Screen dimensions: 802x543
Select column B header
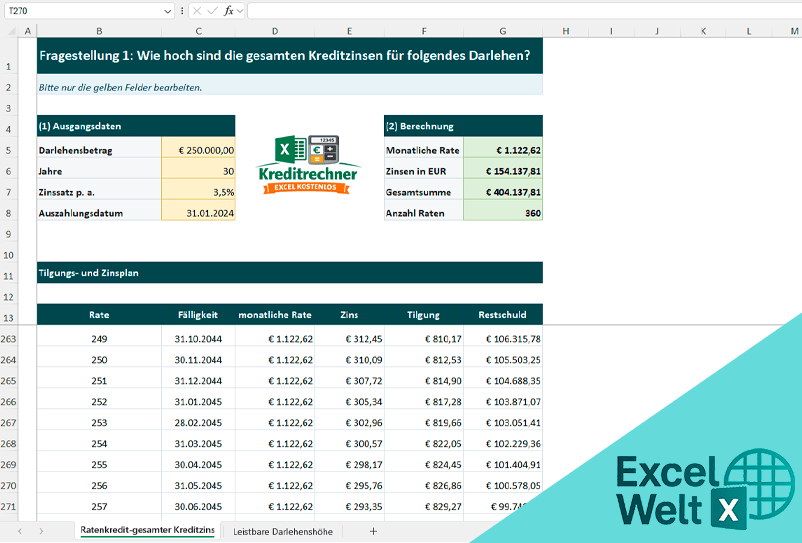tap(99, 31)
